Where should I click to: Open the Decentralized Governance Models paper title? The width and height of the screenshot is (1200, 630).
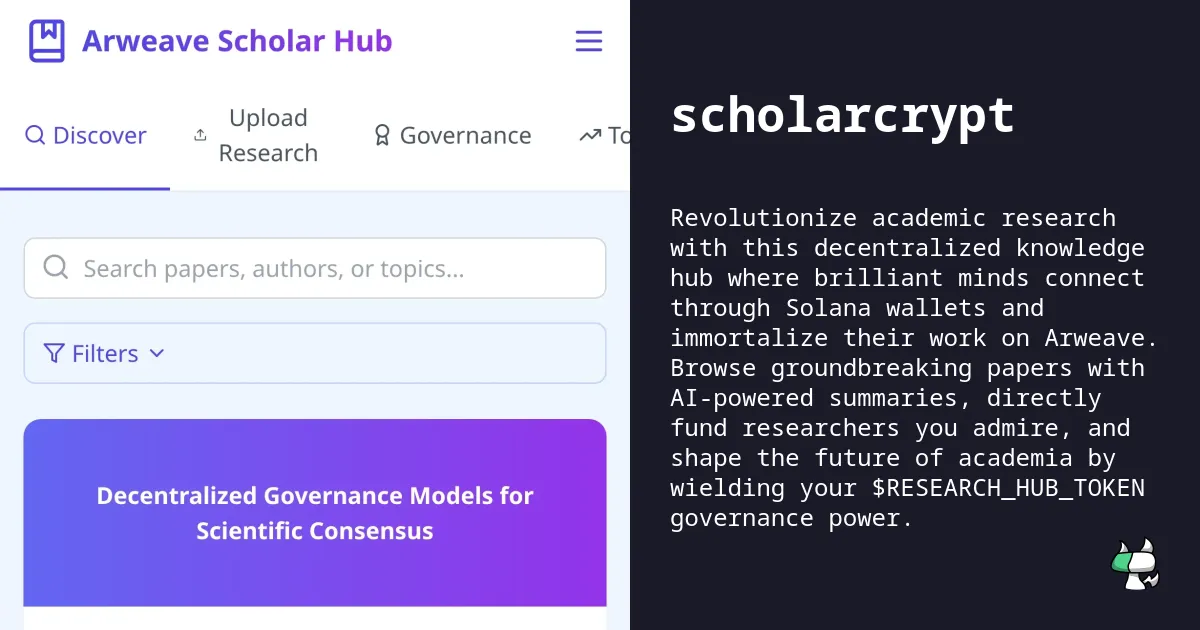(315, 513)
